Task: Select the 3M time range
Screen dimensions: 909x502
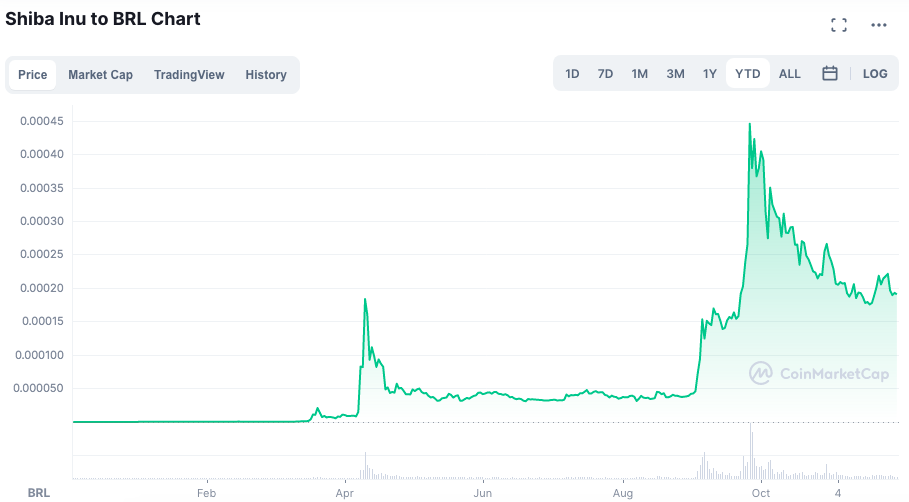Action: pos(675,74)
